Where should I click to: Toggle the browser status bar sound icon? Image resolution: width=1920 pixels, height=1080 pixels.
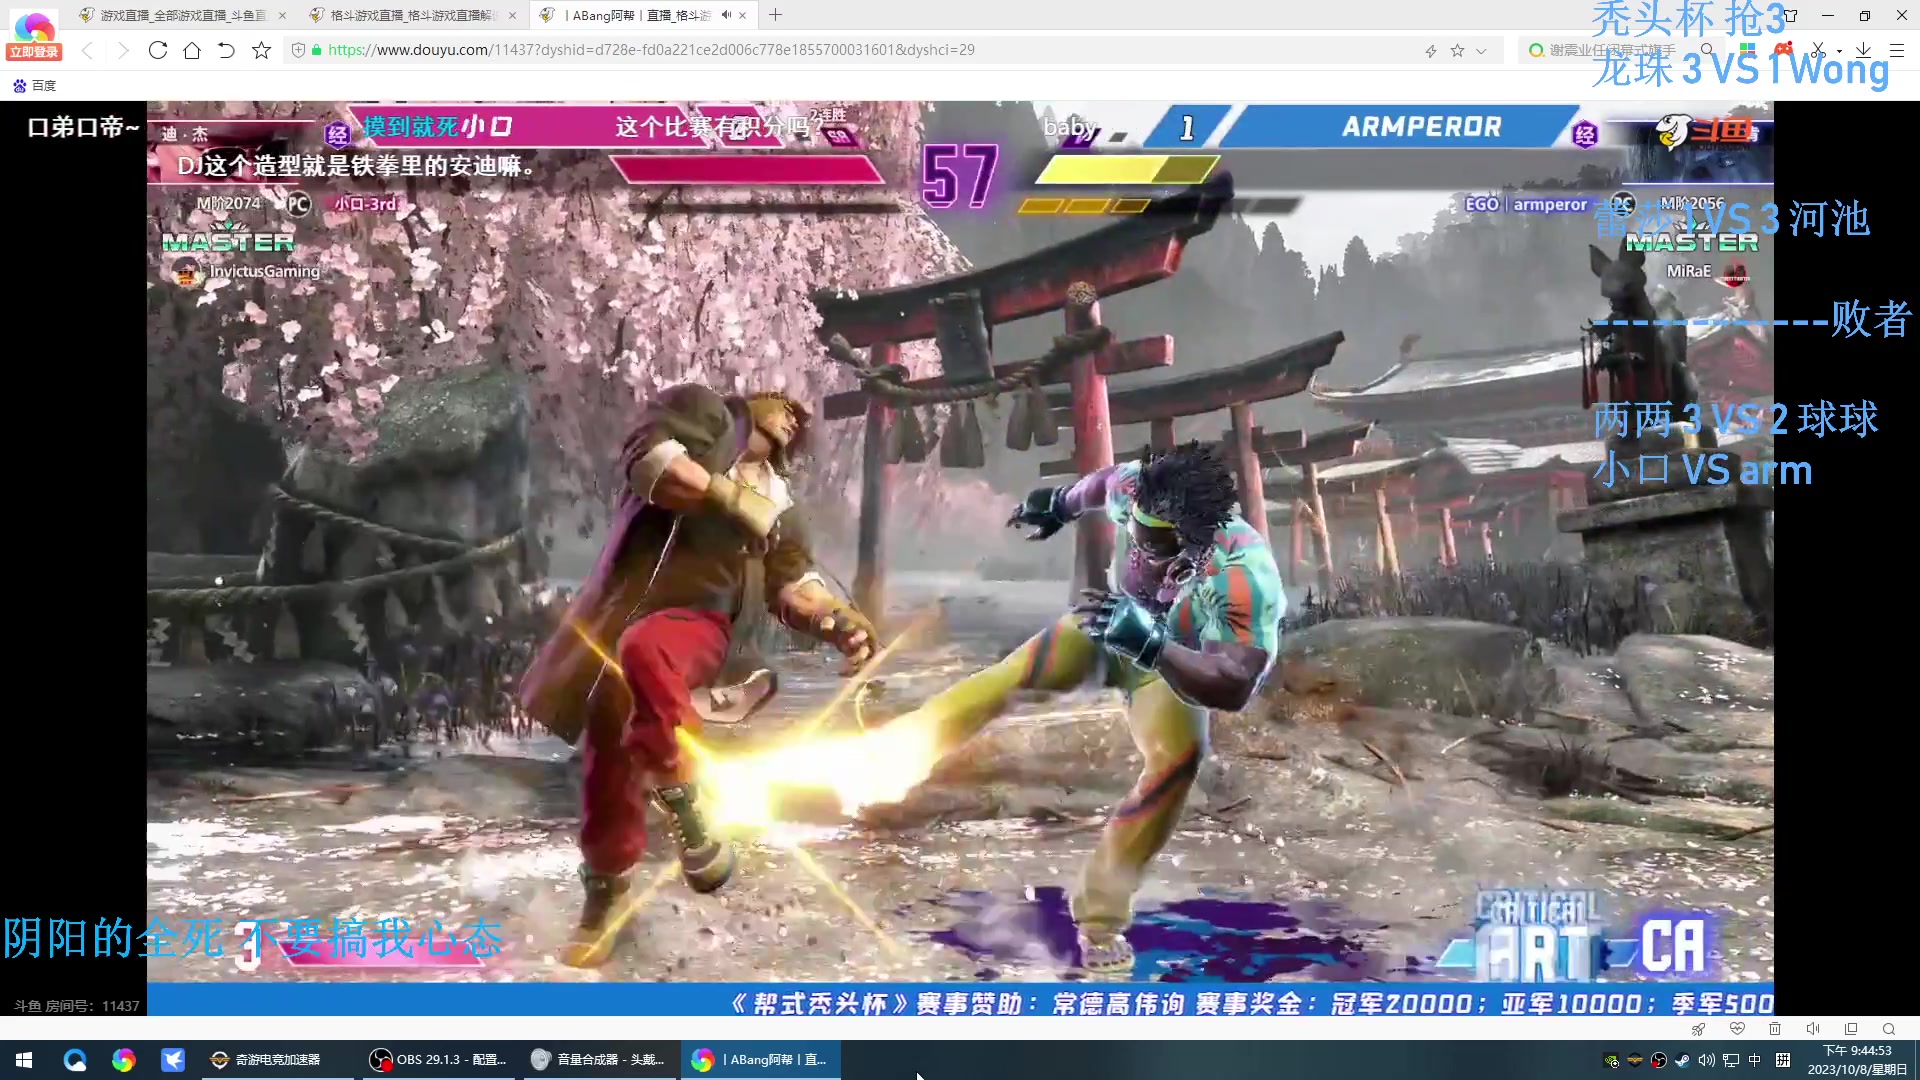(x=1813, y=1028)
